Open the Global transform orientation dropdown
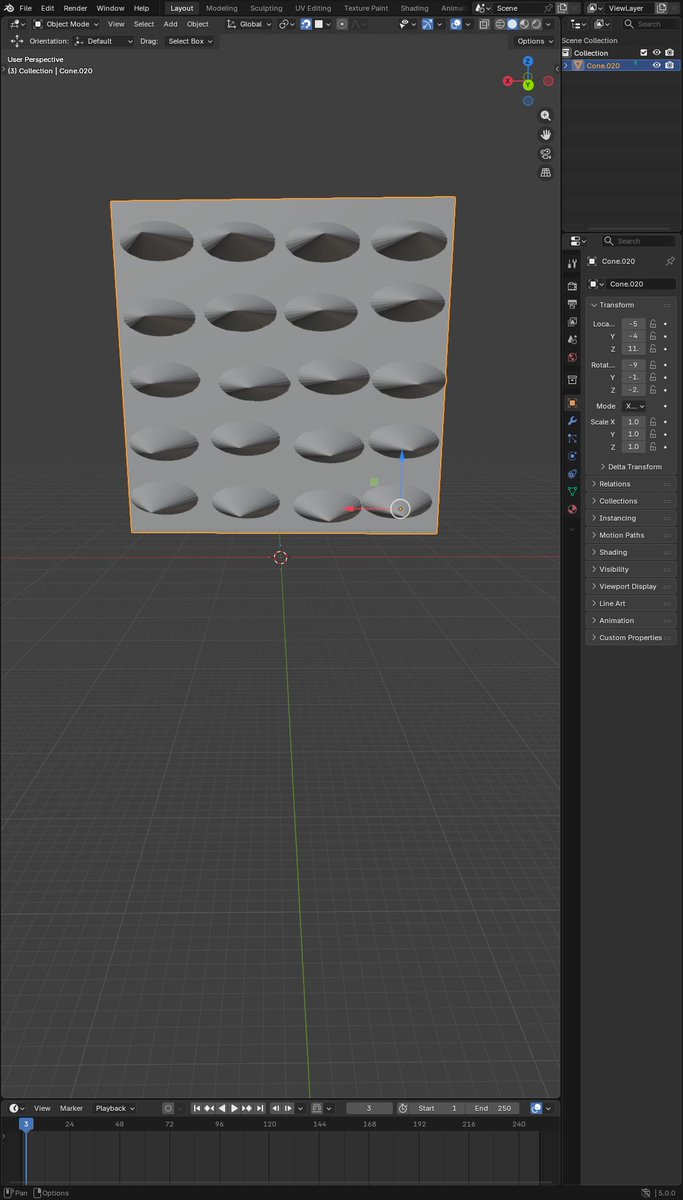 coord(249,24)
